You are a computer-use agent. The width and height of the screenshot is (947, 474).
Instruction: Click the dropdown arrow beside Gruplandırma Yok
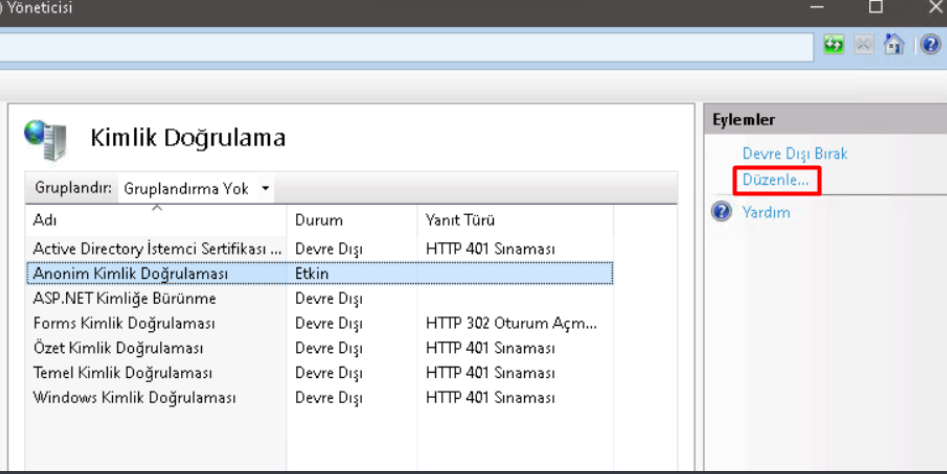pos(265,188)
